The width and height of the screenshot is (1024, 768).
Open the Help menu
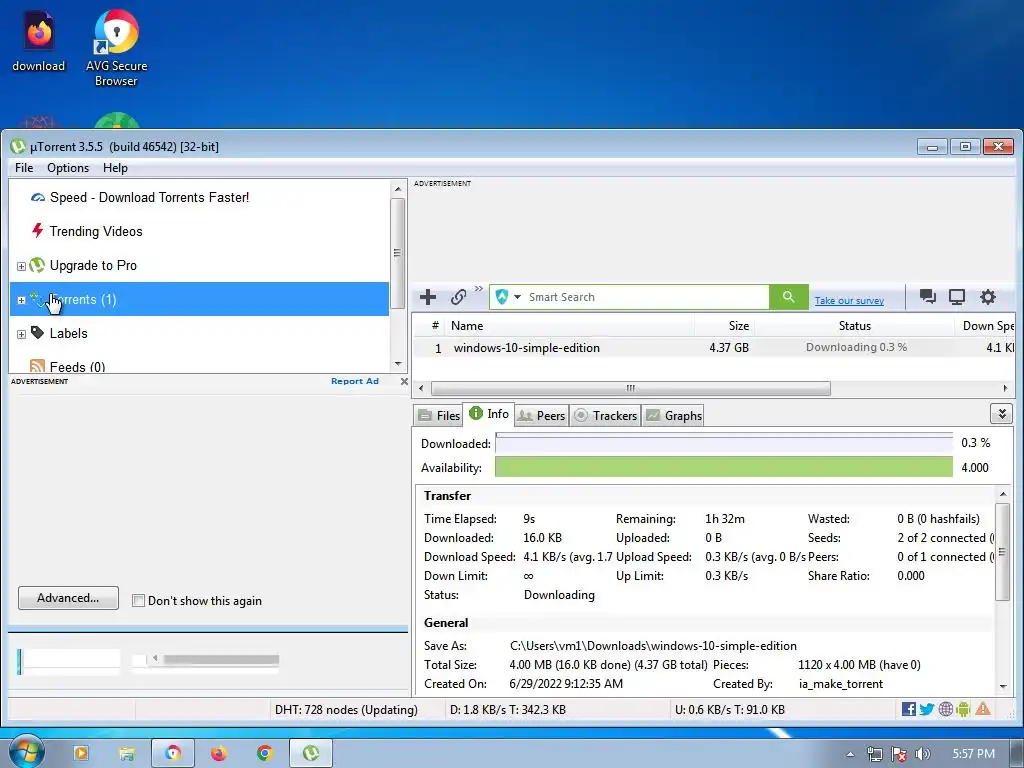[x=116, y=168]
